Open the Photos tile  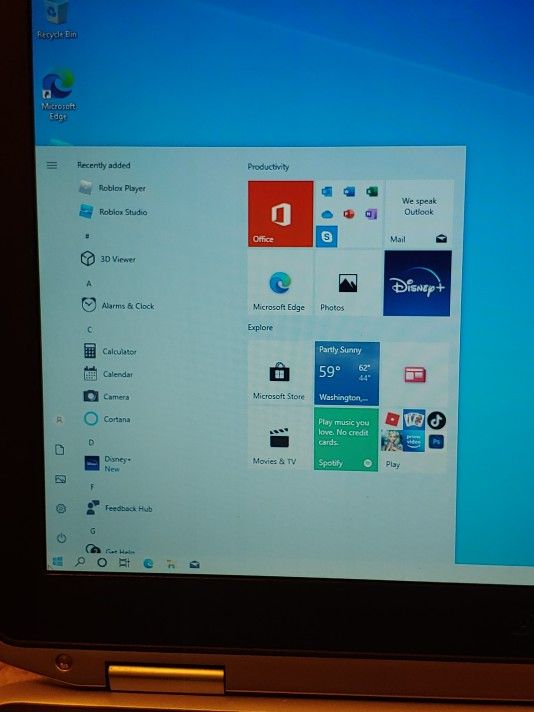coord(347,283)
